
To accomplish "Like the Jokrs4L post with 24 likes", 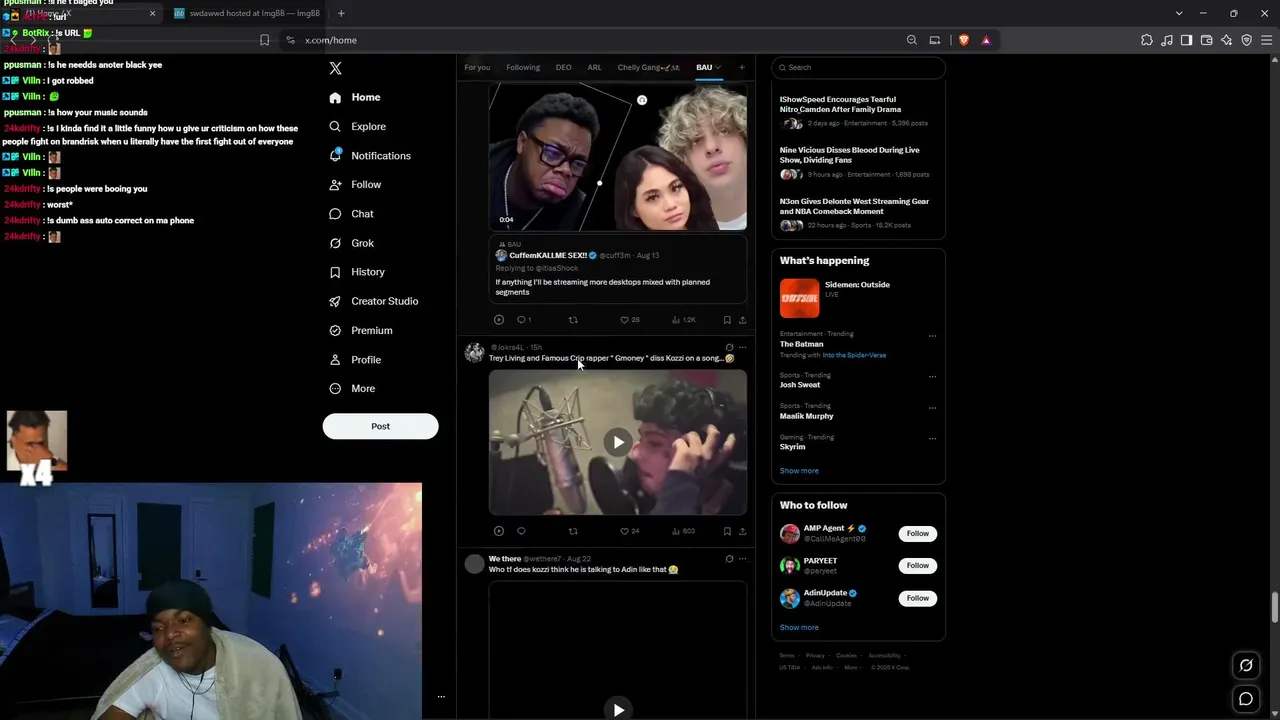I will (629, 531).
